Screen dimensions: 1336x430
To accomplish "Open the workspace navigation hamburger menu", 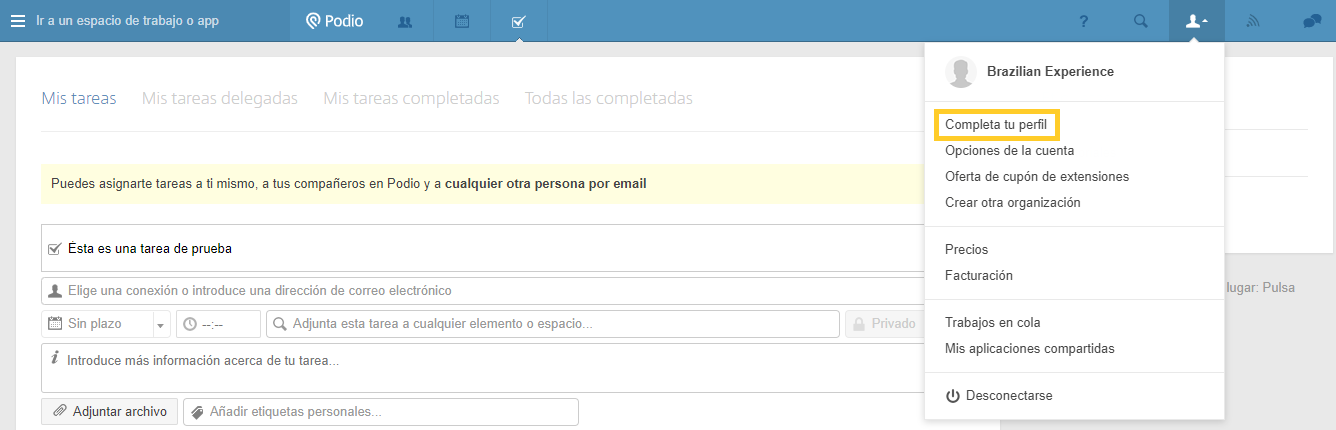I will point(17,21).
